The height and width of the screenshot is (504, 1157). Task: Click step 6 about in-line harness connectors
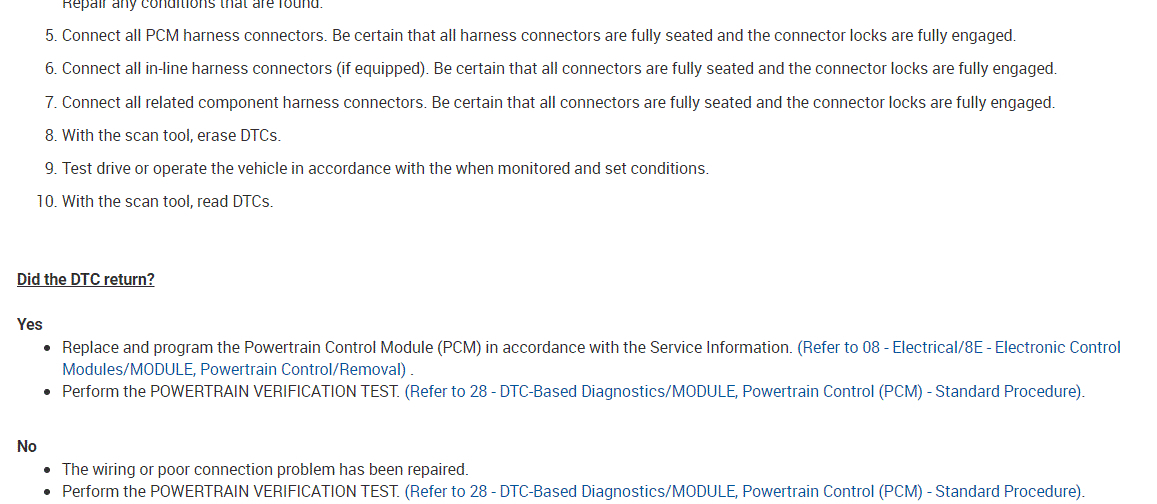(558, 69)
